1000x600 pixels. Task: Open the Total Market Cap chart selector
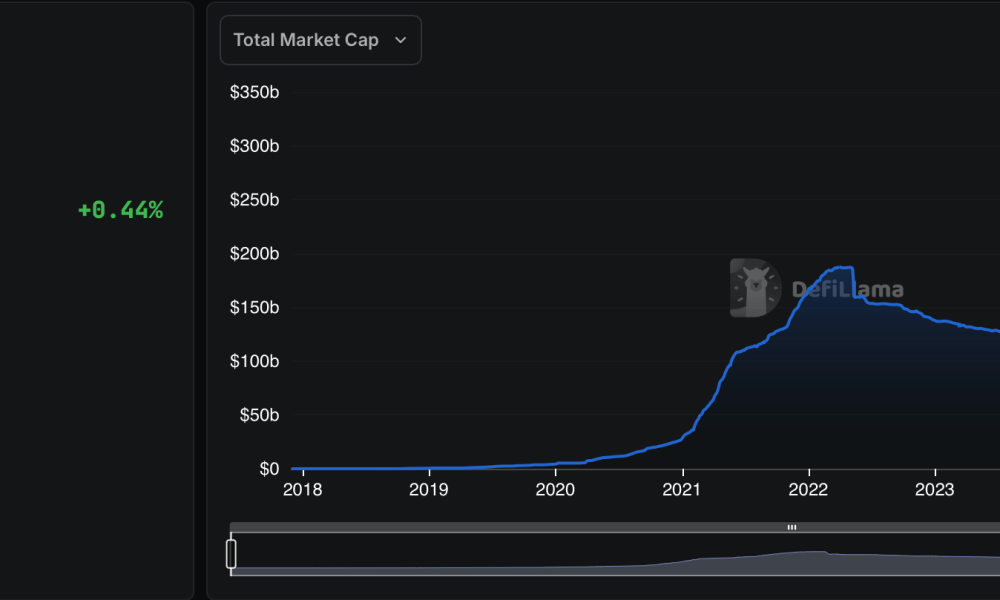tap(320, 40)
